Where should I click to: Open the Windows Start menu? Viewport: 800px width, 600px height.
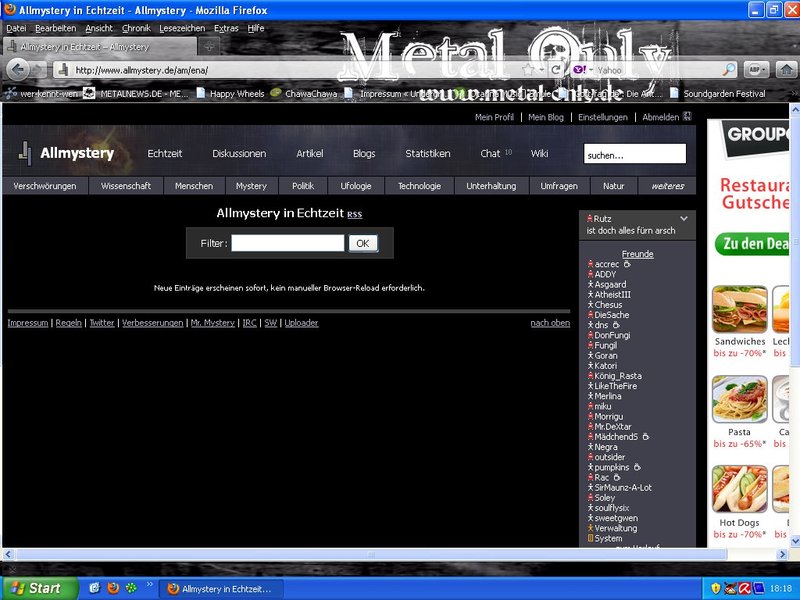(39, 588)
